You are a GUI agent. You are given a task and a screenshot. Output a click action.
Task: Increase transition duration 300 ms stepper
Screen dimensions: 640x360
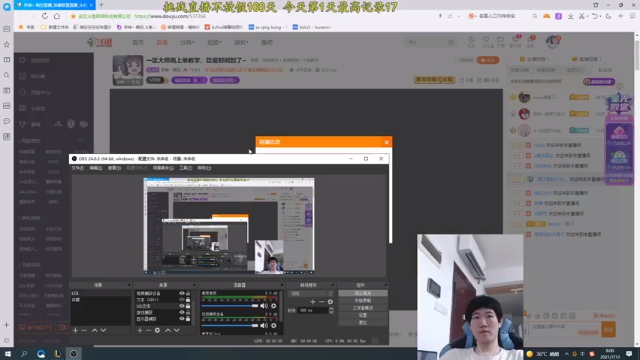coord(331,309)
